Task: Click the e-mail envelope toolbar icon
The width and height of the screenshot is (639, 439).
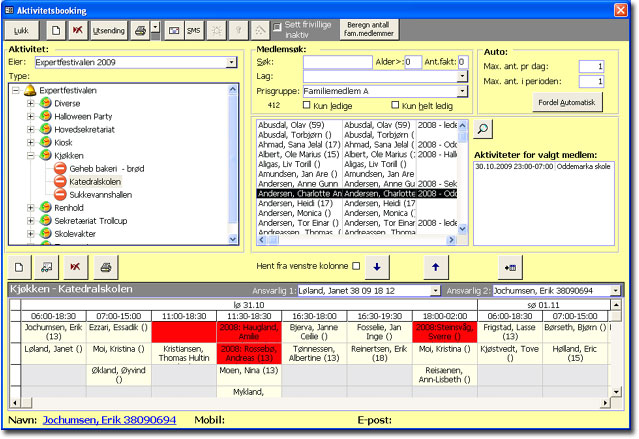Action: (x=174, y=31)
